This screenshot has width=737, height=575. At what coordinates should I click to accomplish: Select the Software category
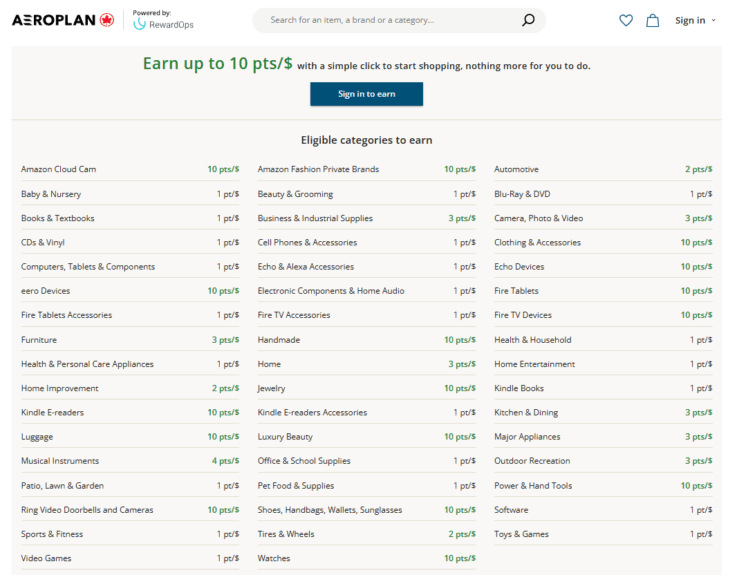click(x=511, y=510)
